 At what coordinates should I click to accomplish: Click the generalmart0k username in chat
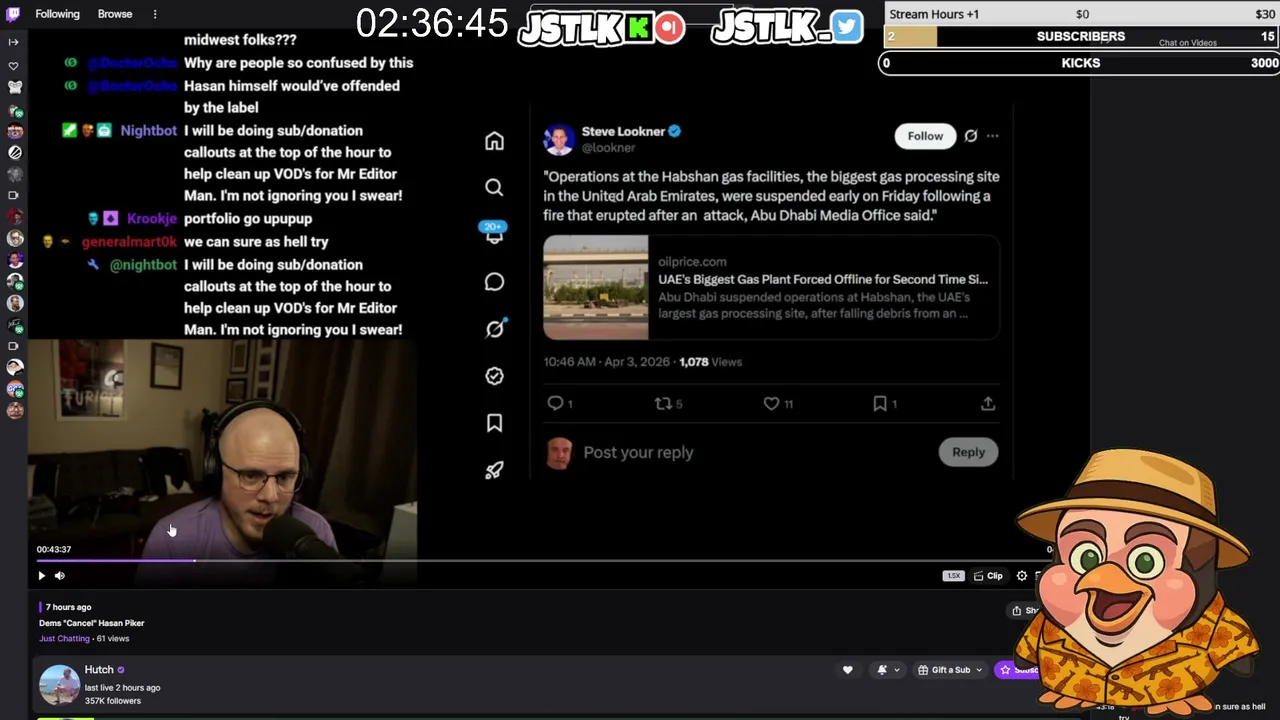pyautogui.click(x=129, y=241)
